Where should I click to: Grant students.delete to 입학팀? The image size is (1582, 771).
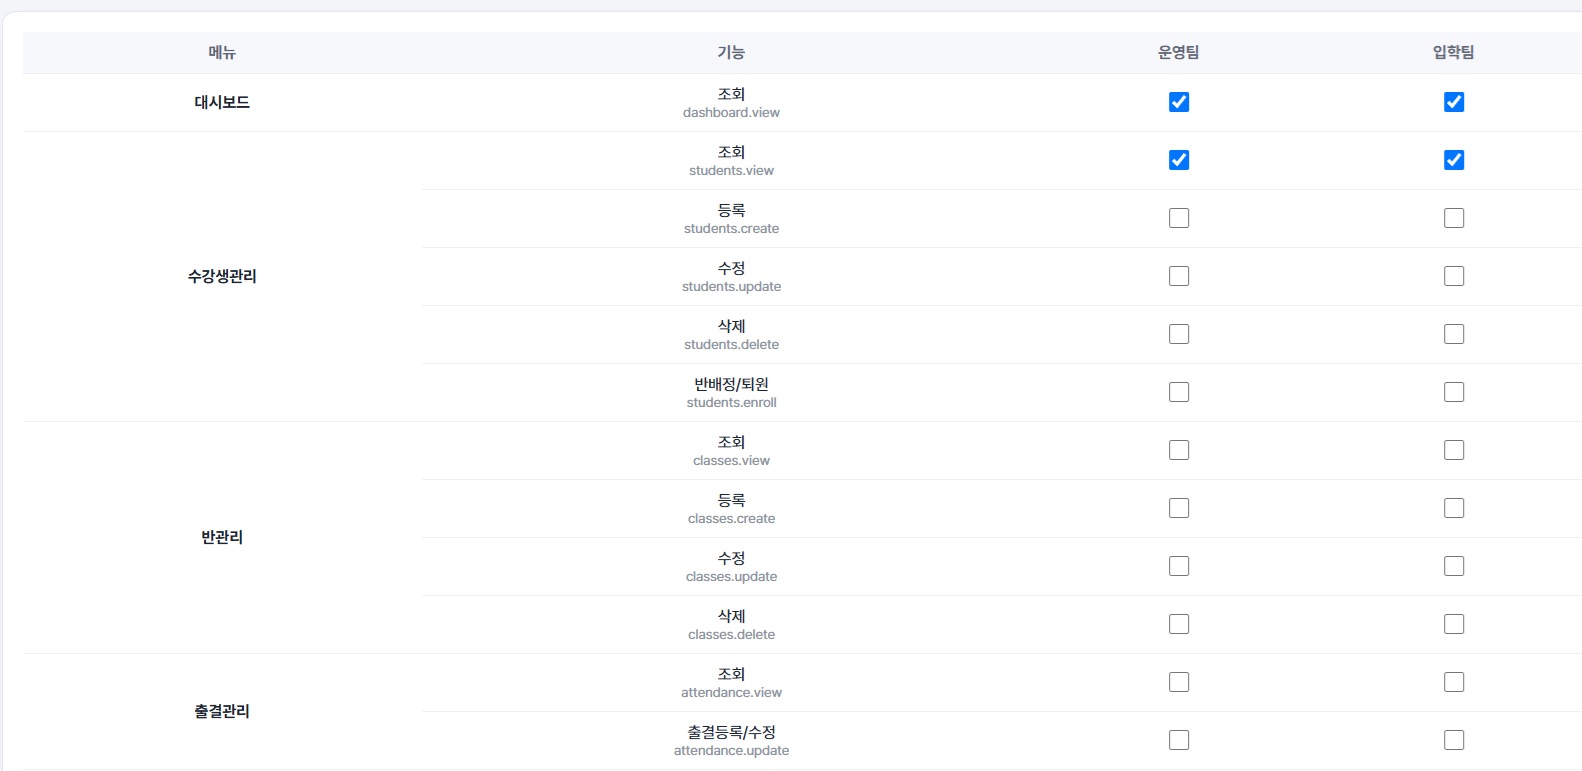pos(1454,334)
